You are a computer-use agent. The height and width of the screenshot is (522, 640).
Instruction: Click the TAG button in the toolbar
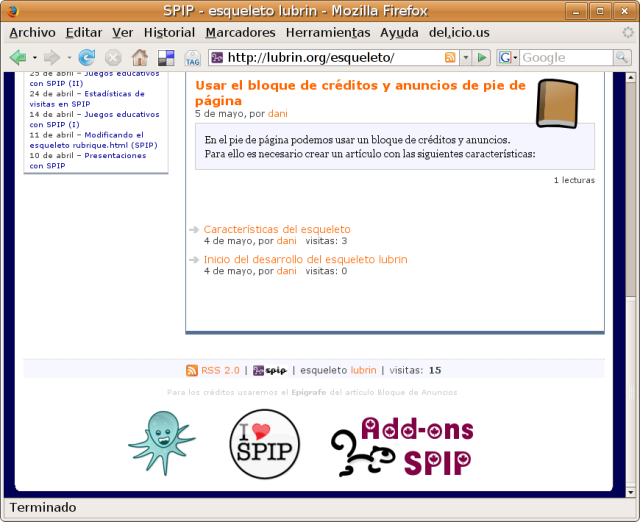click(192, 57)
